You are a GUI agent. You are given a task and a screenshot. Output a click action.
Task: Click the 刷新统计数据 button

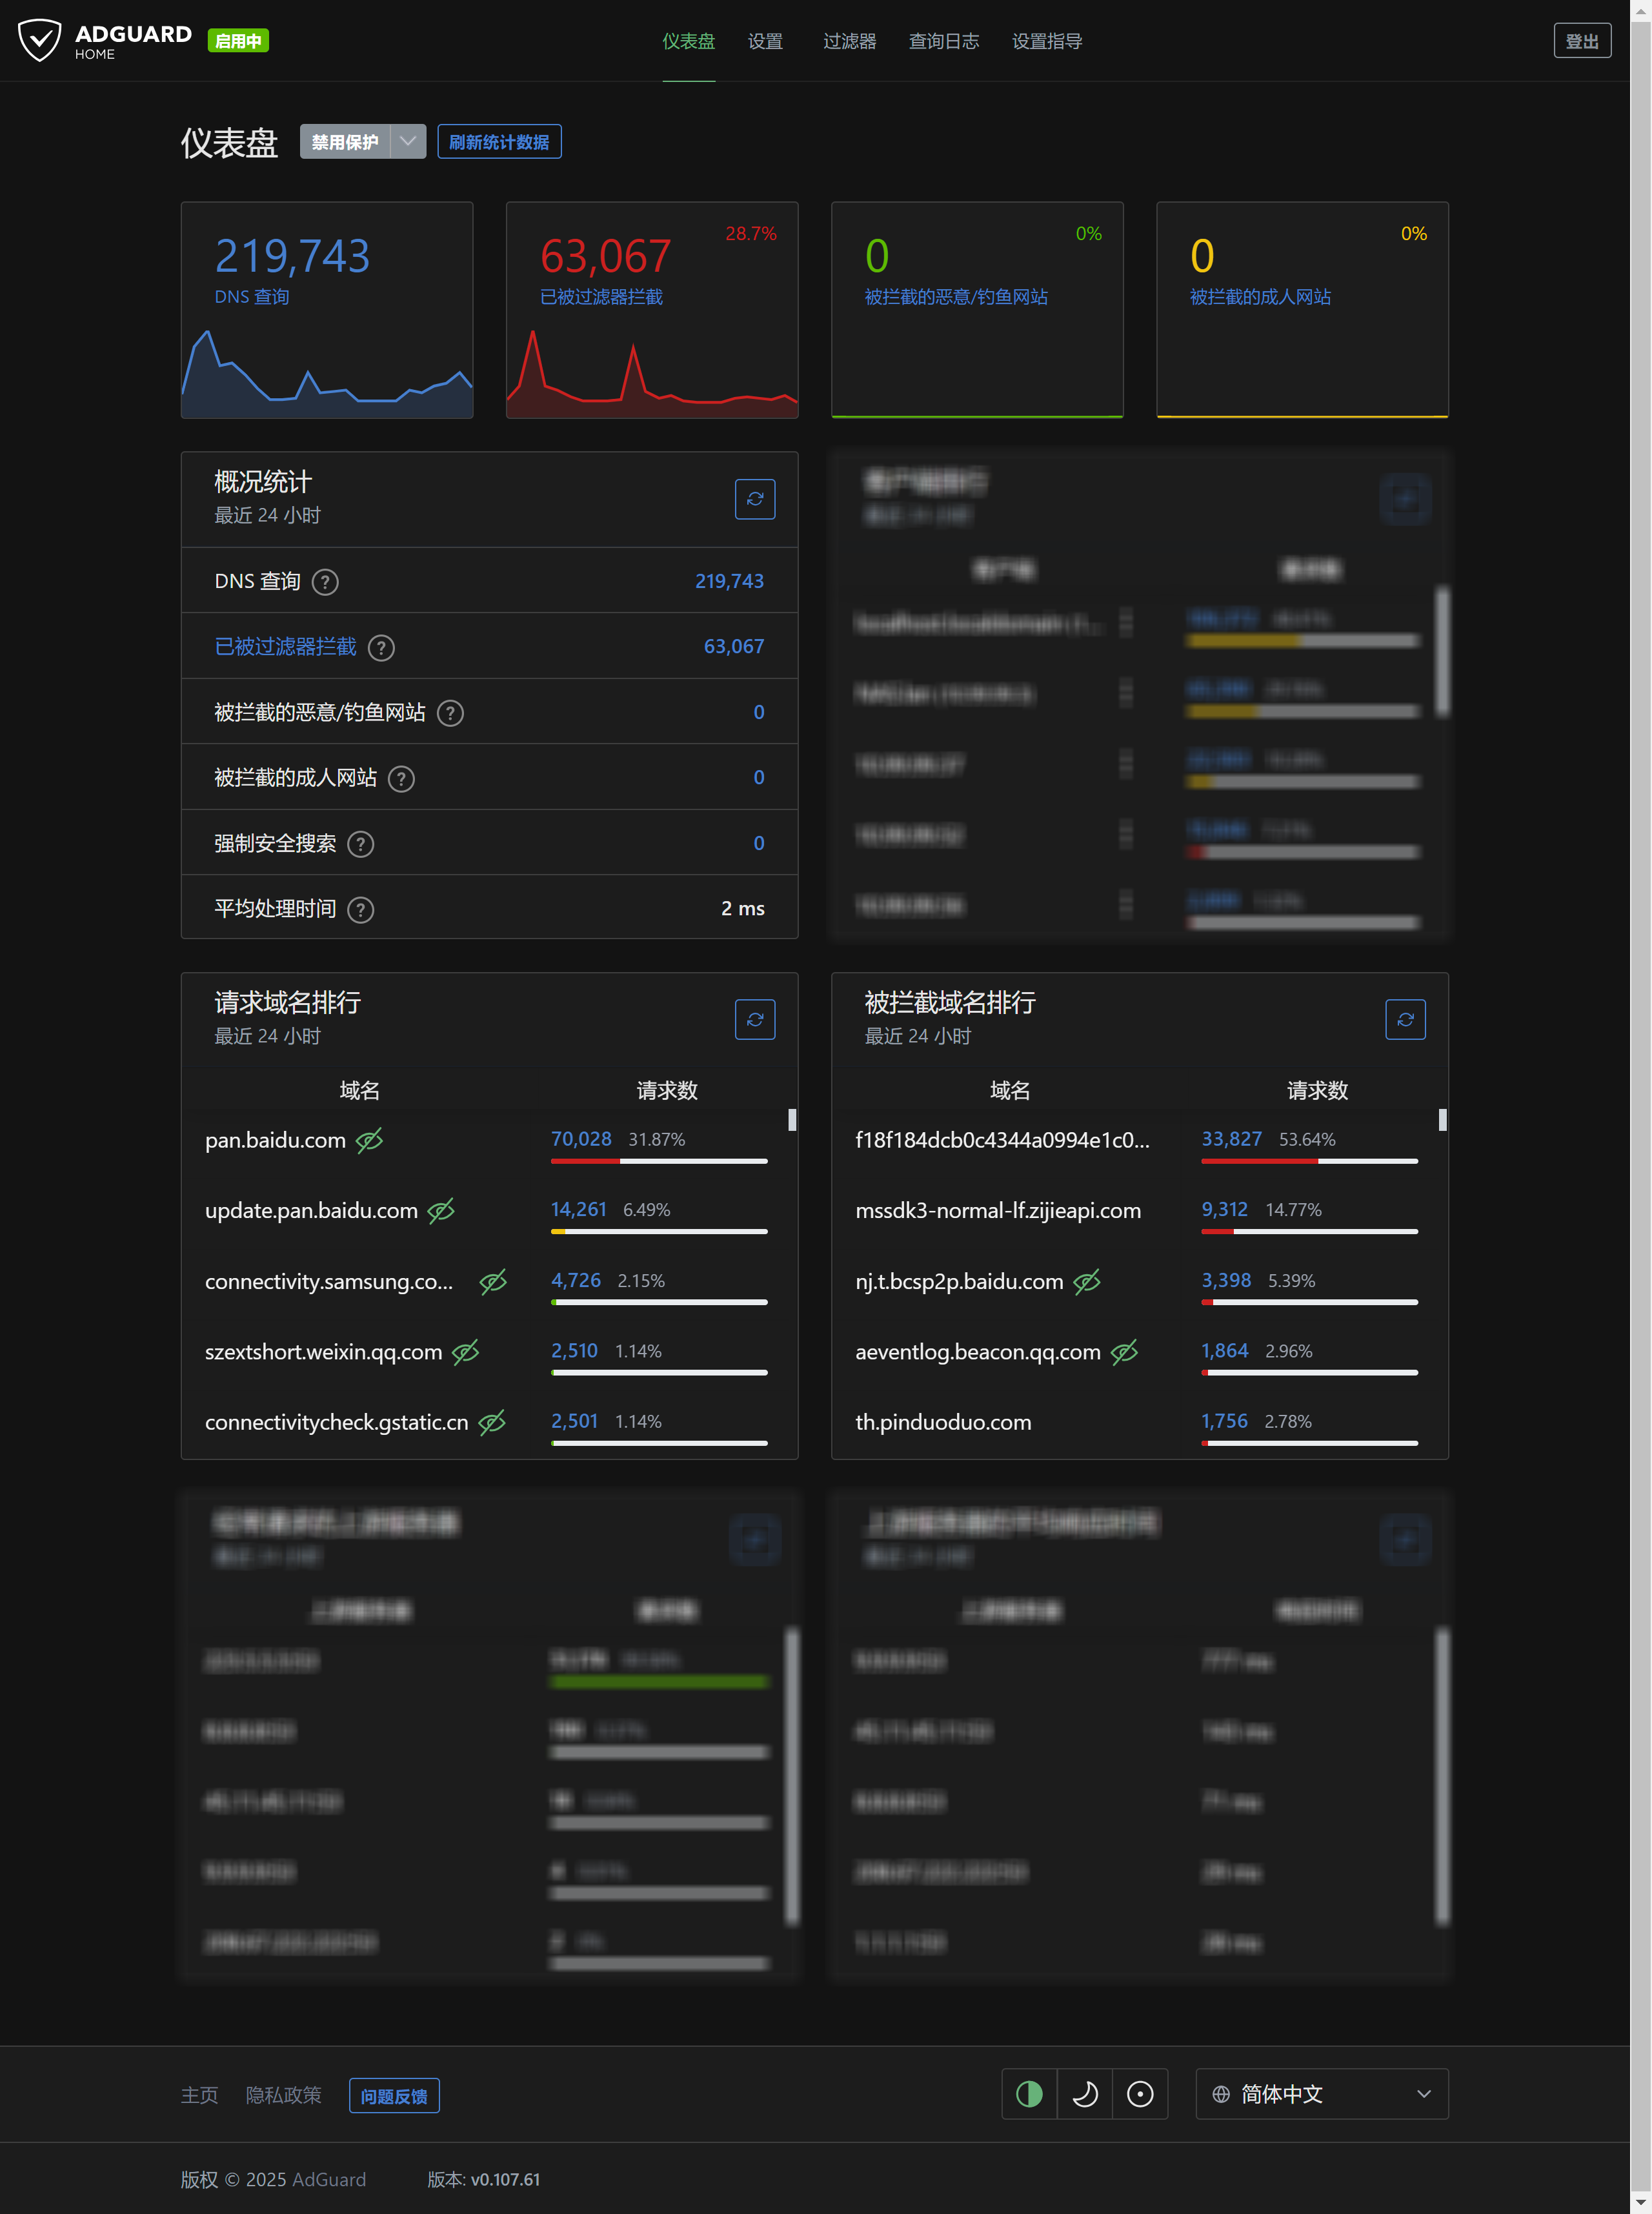[x=499, y=141]
